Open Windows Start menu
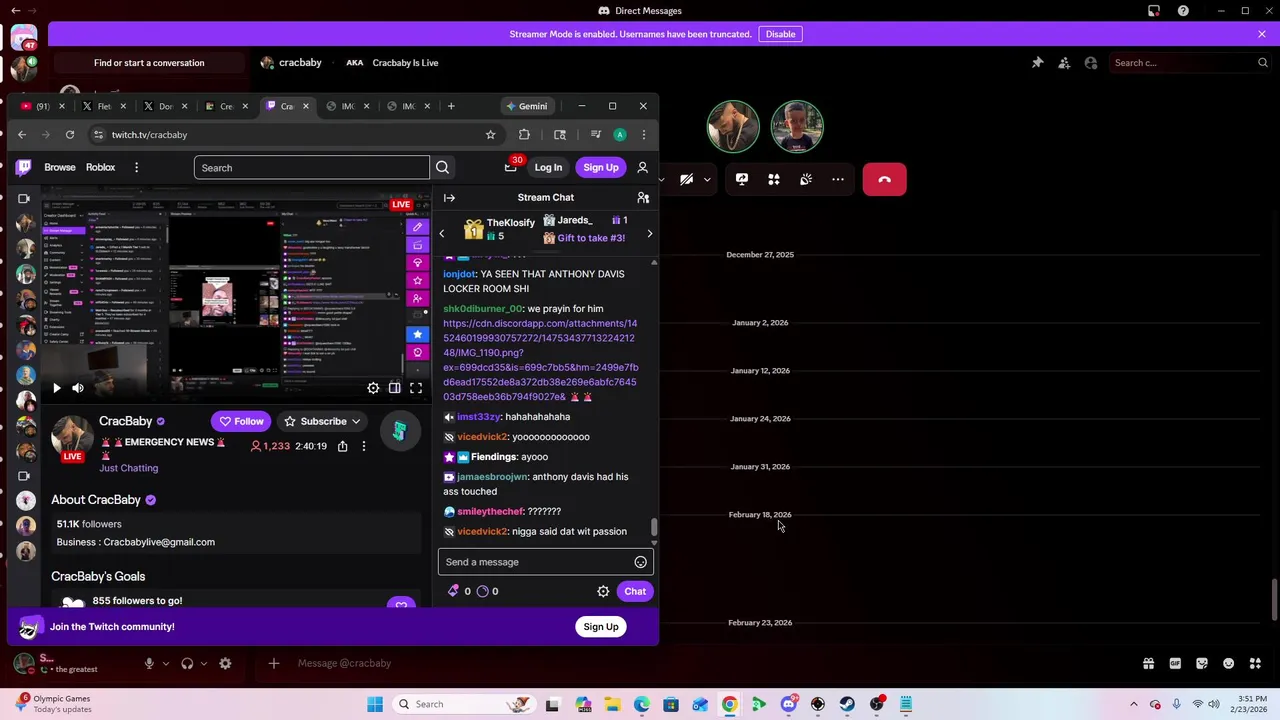Viewport: 1280px width, 720px height. click(x=375, y=704)
